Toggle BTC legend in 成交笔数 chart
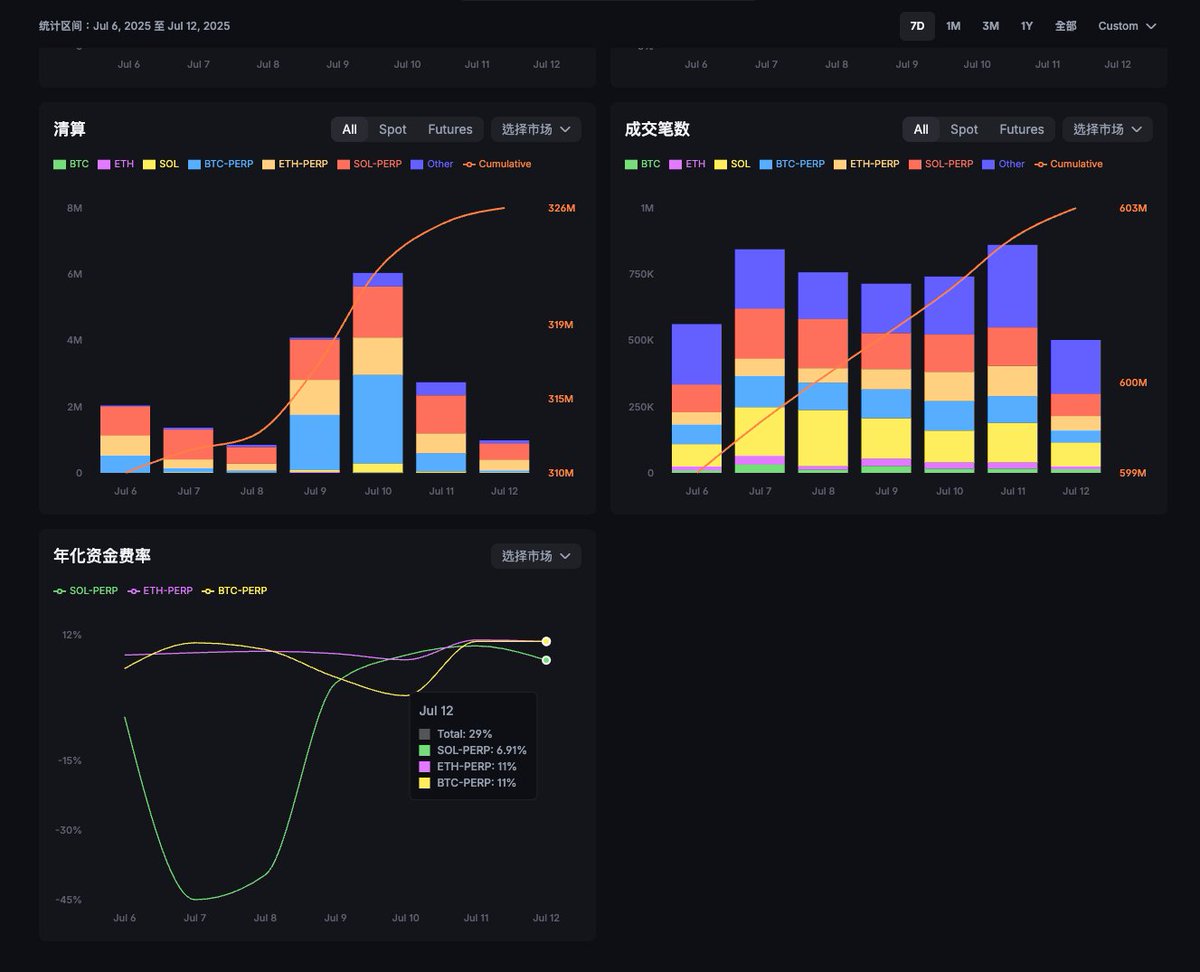1200x972 pixels. pyautogui.click(x=643, y=164)
